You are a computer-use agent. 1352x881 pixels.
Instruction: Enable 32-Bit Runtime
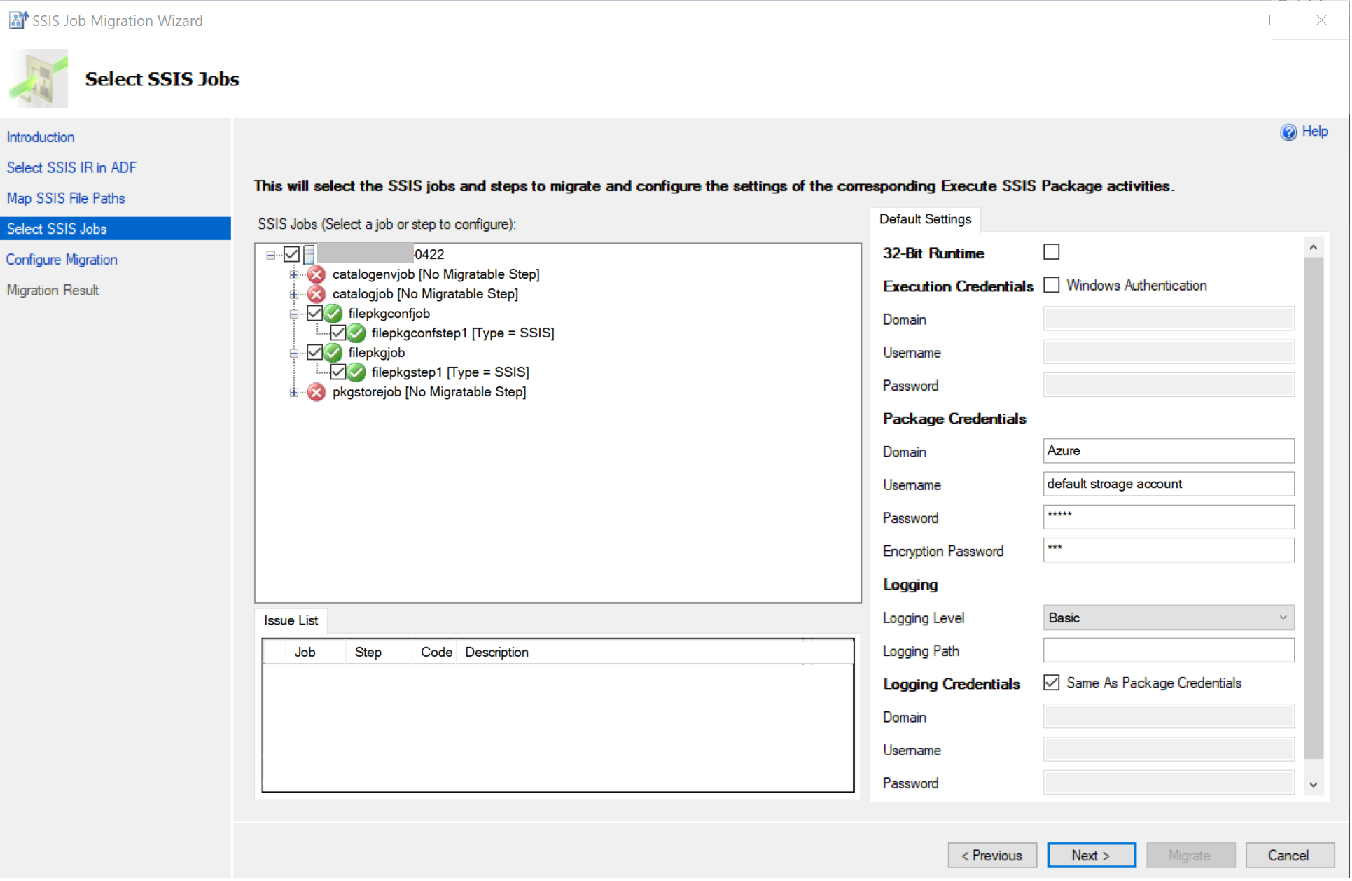coord(1050,252)
